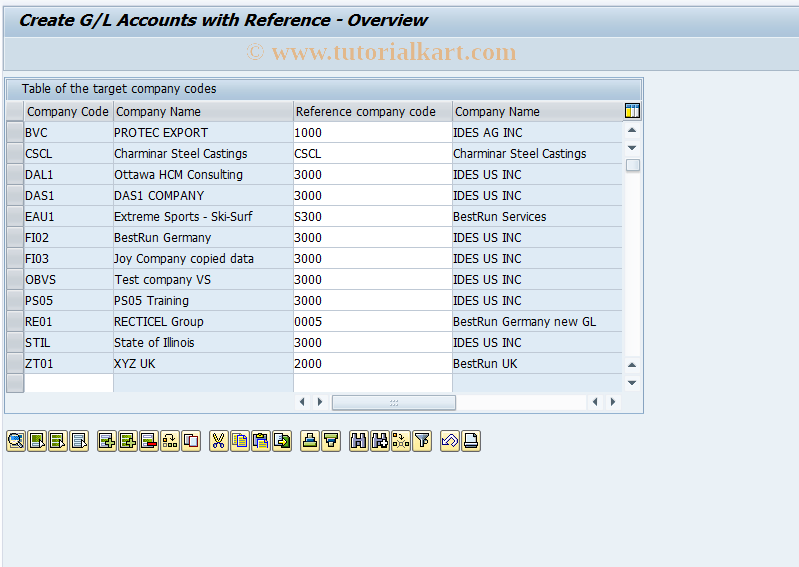Click the Duplicate Row icon
Screen dimensions: 799x567
[191, 441]
